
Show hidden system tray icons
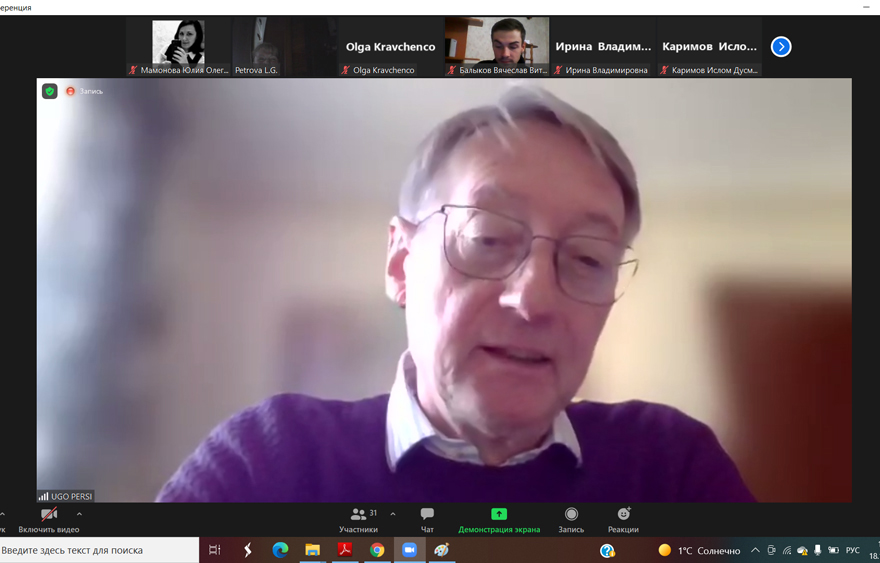pos(755,551)
